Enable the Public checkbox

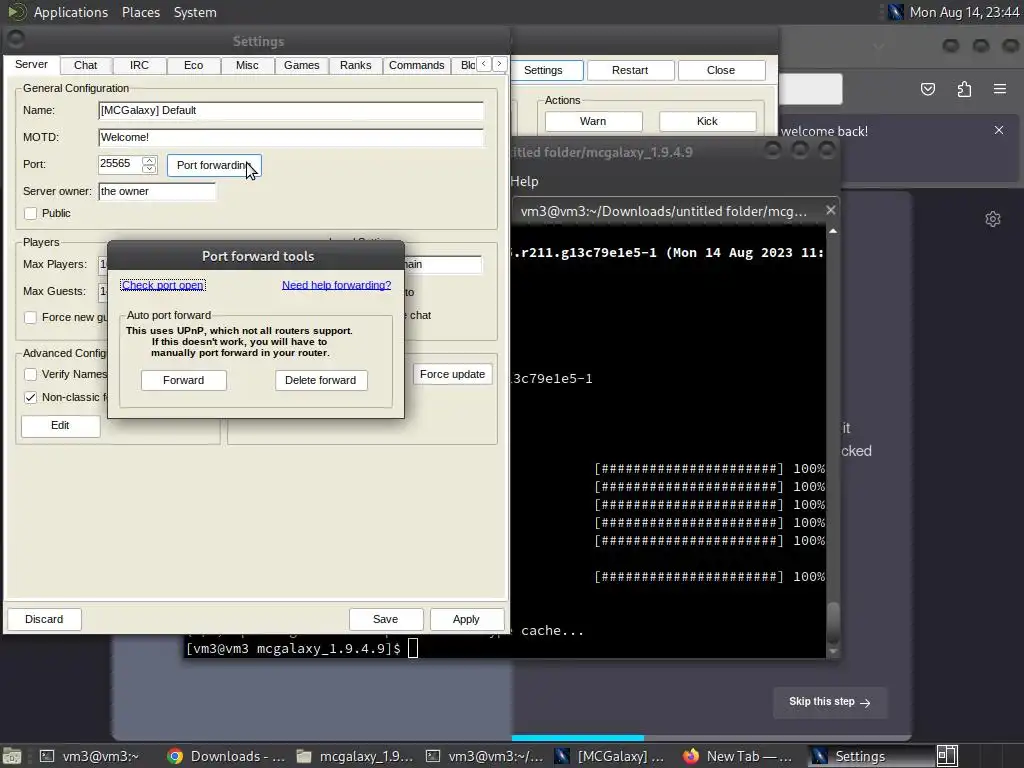point(31,214)
